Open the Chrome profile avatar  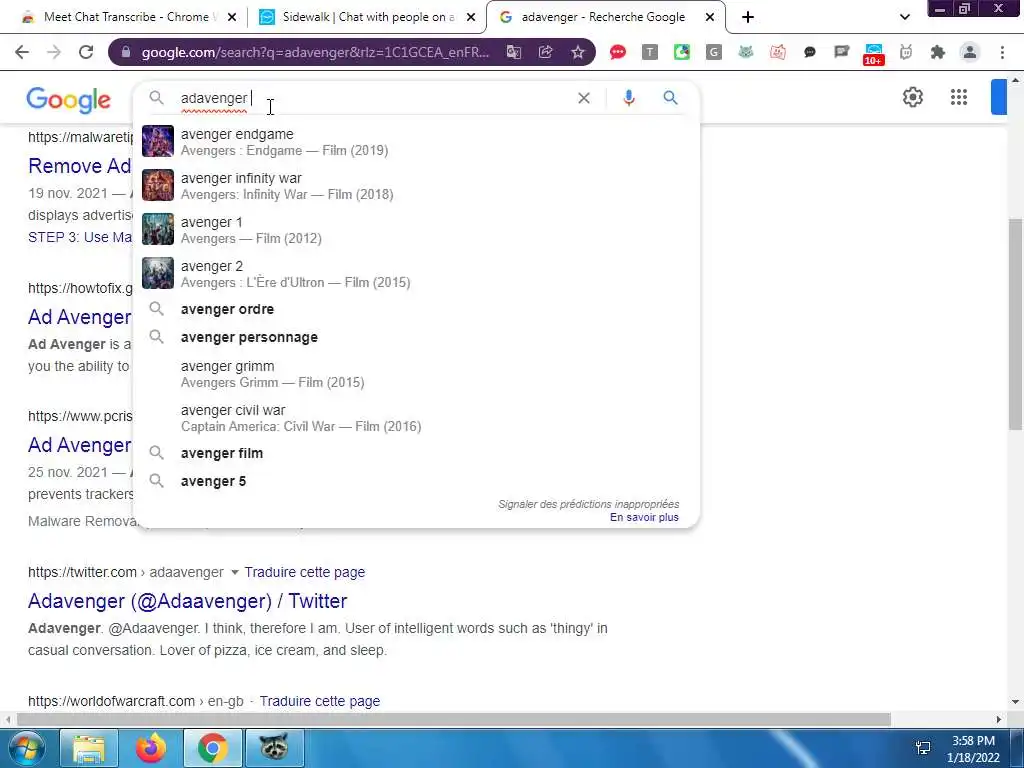point(970,52)
